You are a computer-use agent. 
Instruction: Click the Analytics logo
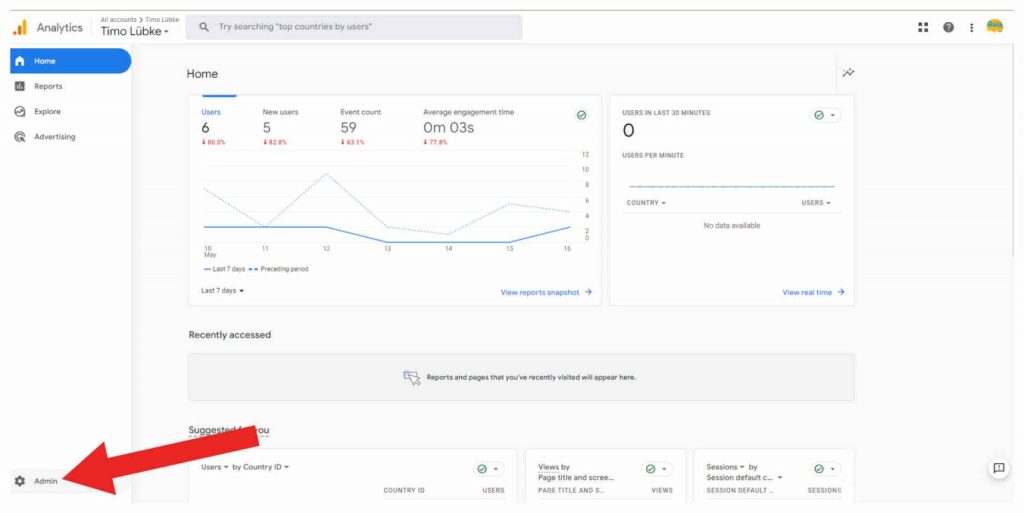[x=20, y=27]
